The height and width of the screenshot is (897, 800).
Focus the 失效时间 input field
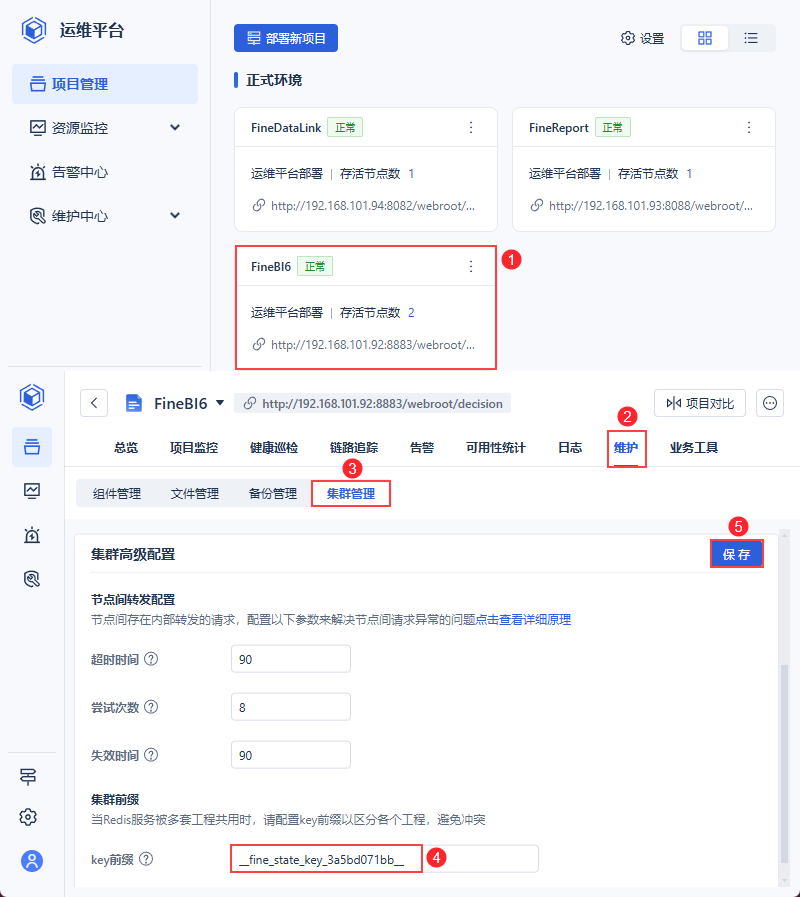coord(291,755)
